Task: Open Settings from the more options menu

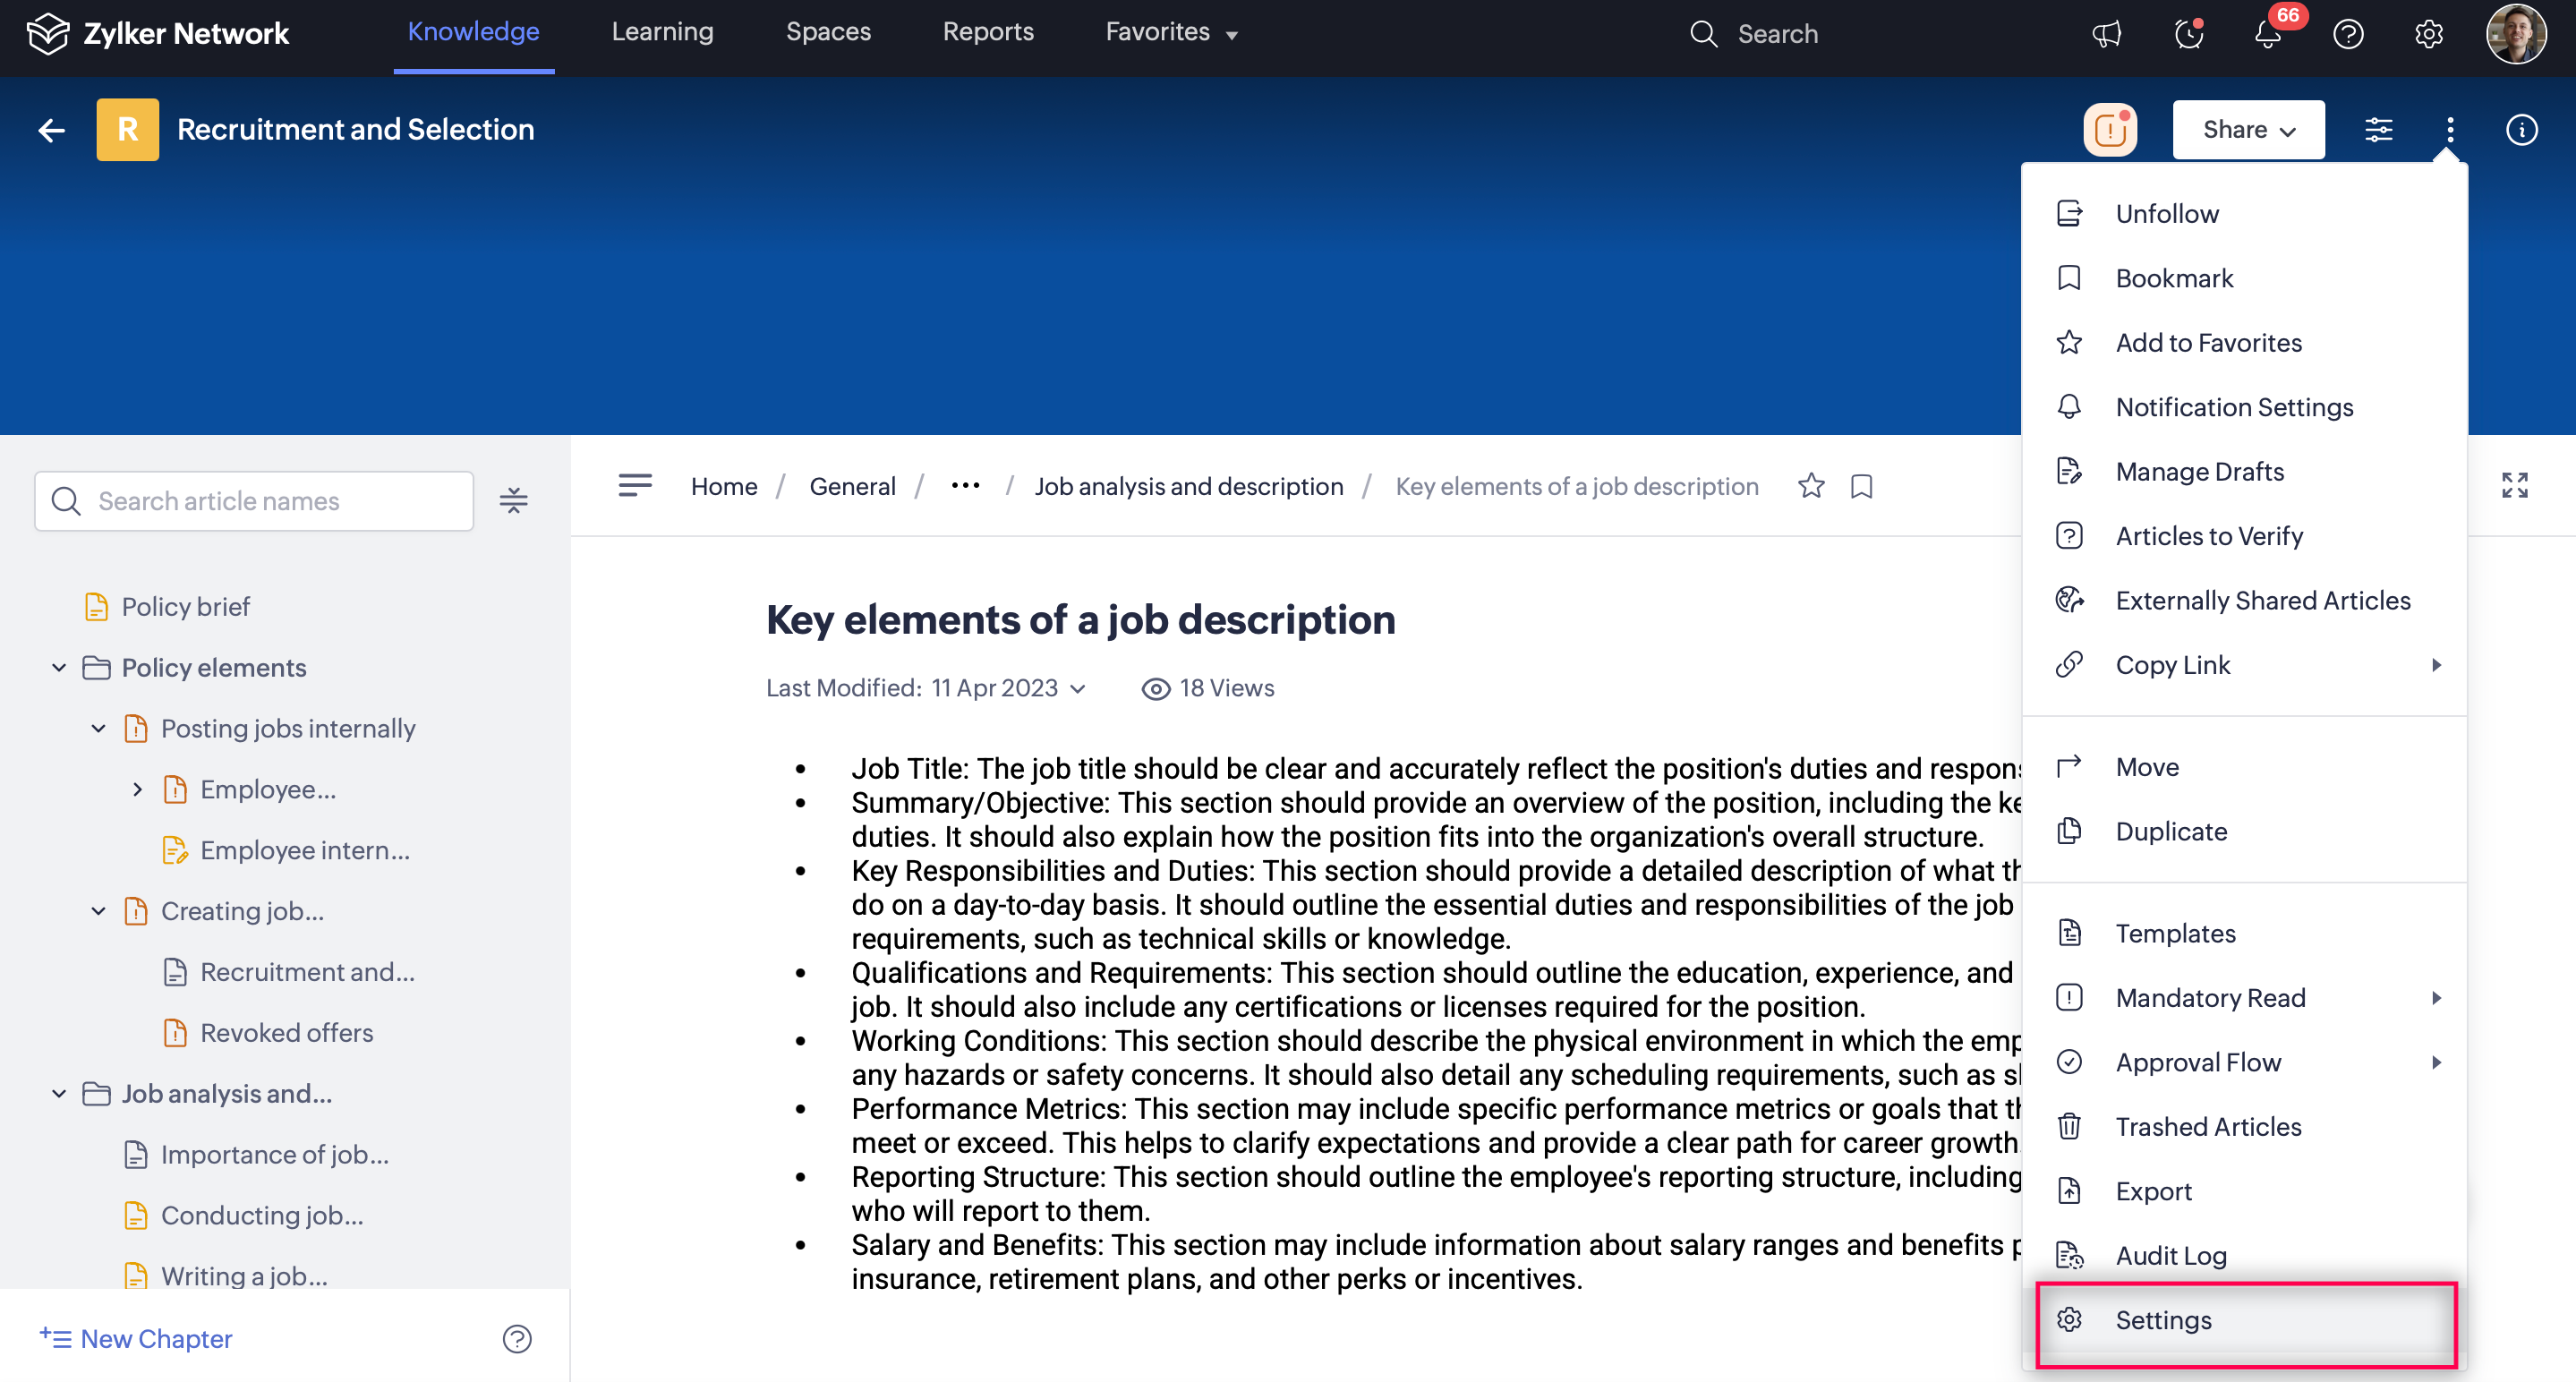Action: 2163,1320
